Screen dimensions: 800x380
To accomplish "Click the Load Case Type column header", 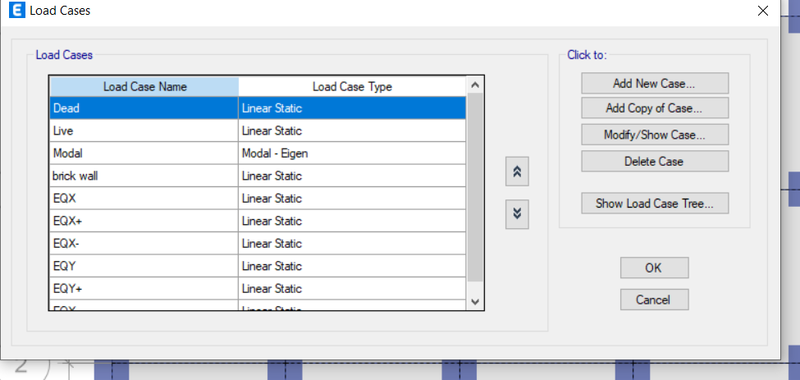I will tap(352, 86).
